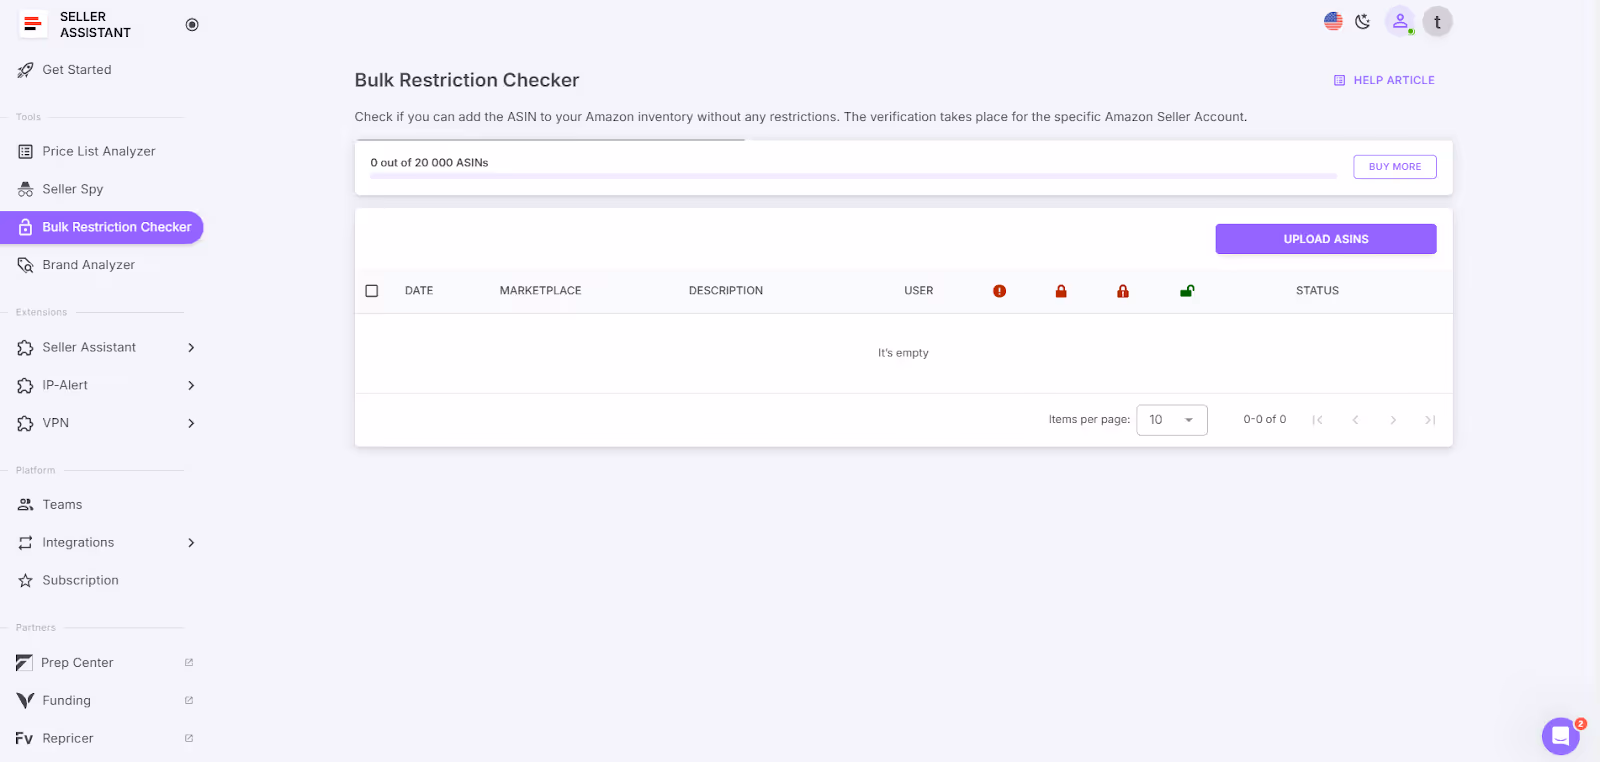Click the plain red closed lock column icon
Screen dimensions: 1600x762
1061,291
